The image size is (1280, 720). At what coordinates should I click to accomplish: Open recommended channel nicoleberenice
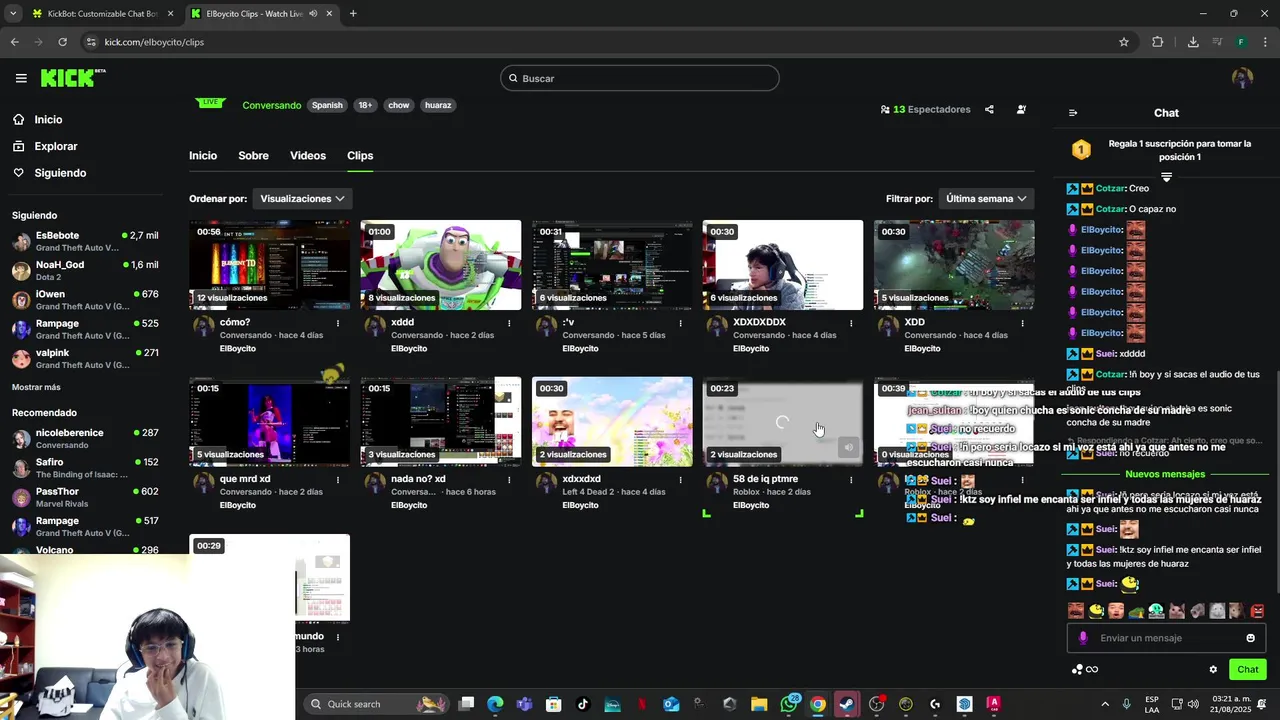pyautogui.click(x=85, y=438)
